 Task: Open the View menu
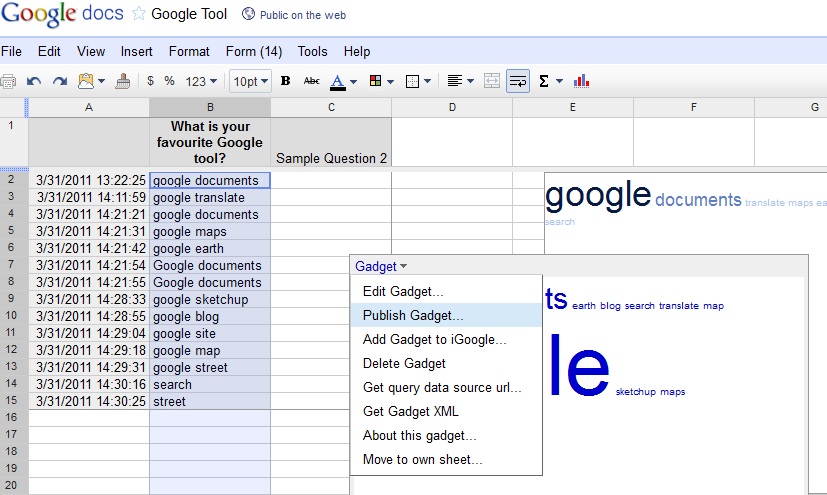[x=91, y=52]
